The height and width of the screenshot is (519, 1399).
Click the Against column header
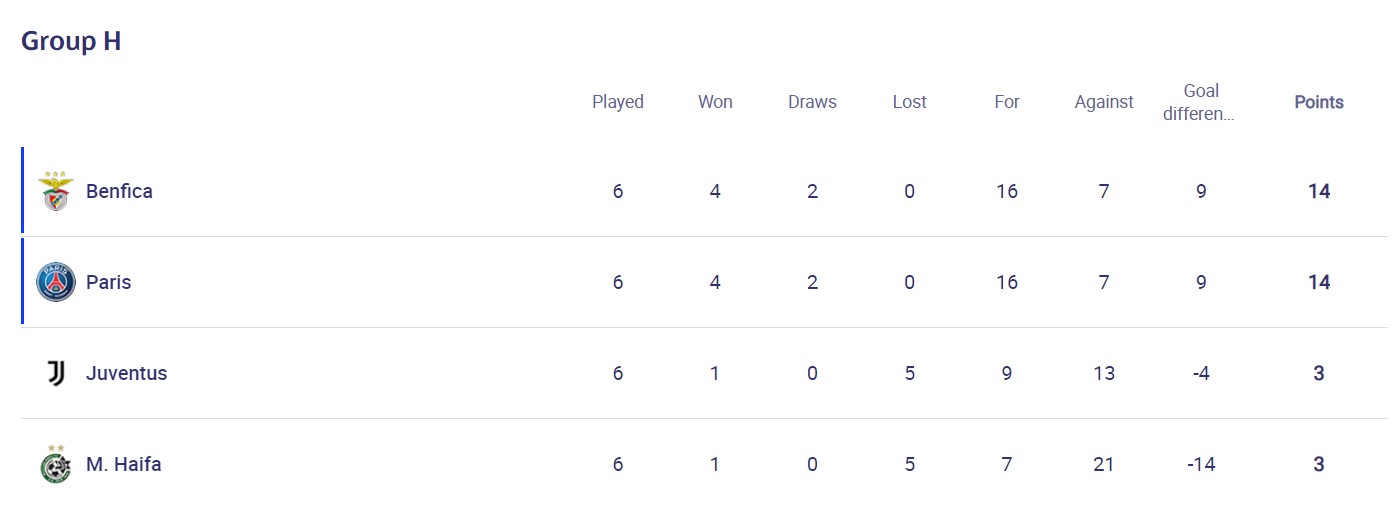[x=1104, y=102]
